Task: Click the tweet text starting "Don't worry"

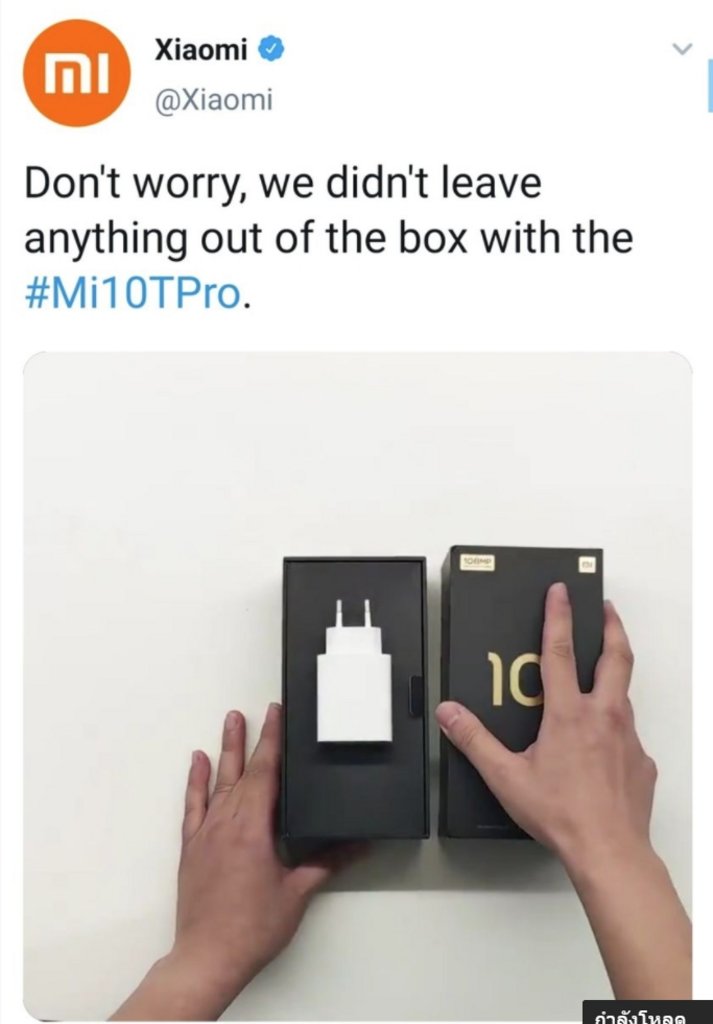Action: pyautogui.click(x=328, y=238)
